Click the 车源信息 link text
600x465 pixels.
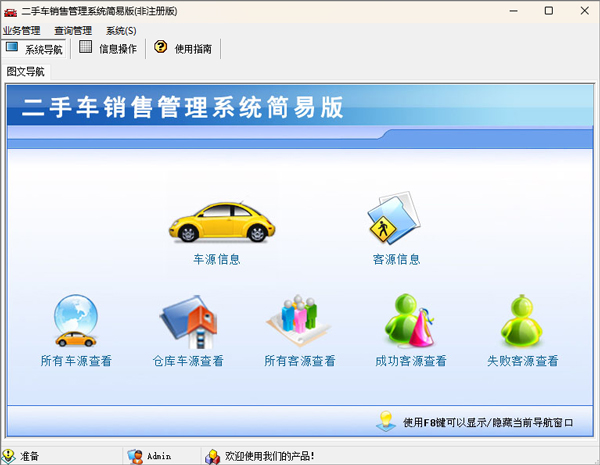tap(217, 259)
